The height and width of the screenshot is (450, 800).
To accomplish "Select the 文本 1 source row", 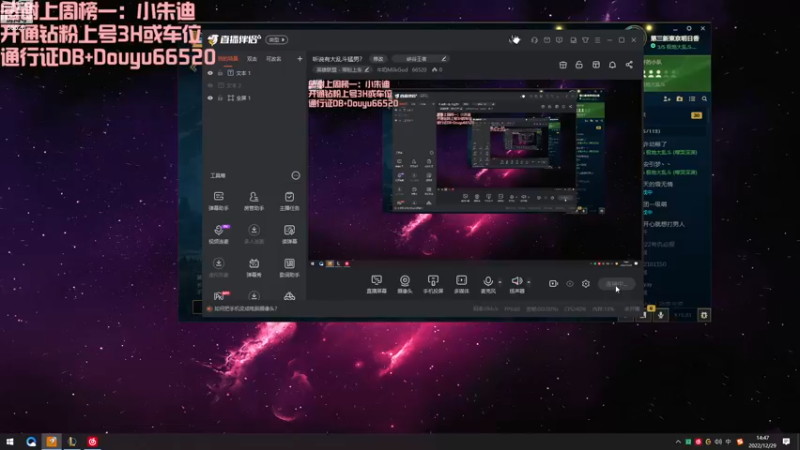I will tap(255, 73).
